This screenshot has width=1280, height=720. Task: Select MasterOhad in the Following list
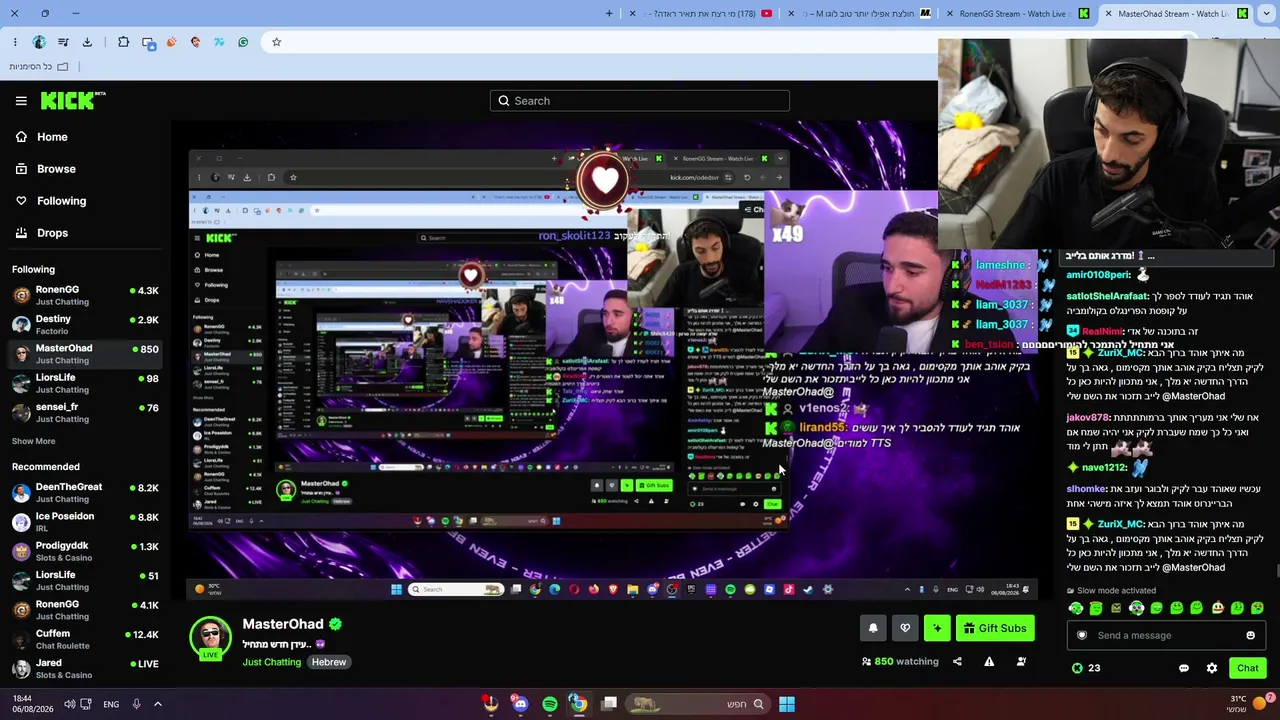point(85,353)
